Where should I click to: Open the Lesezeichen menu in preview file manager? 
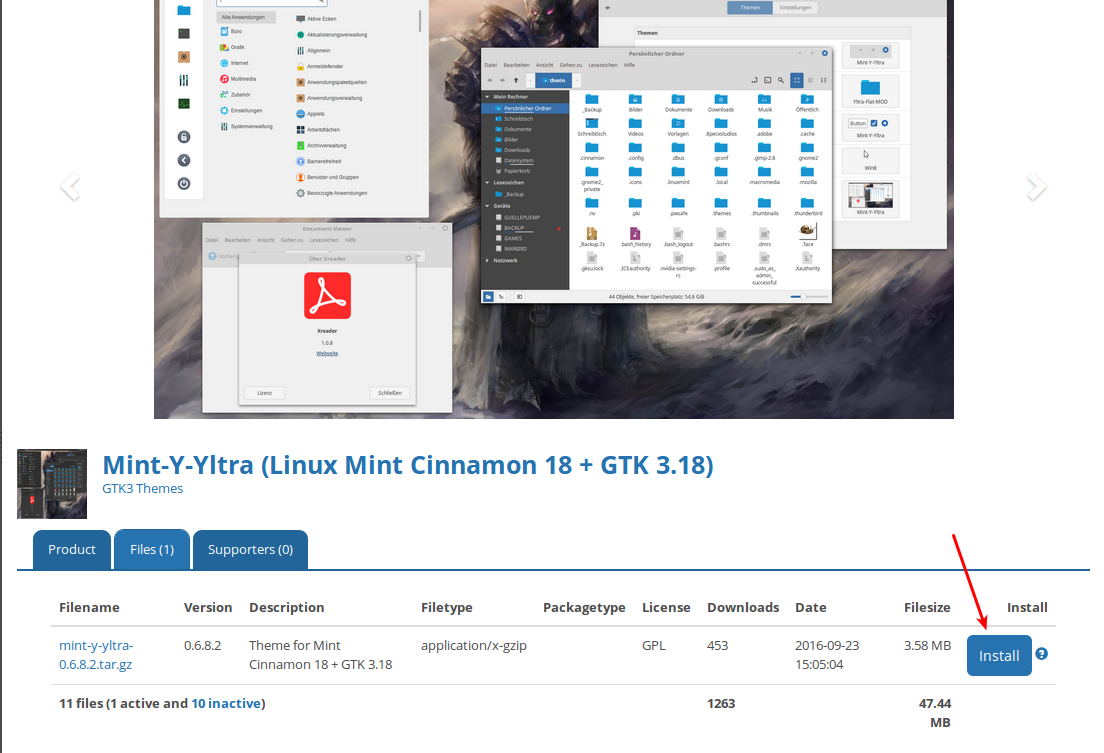point(603,65)
